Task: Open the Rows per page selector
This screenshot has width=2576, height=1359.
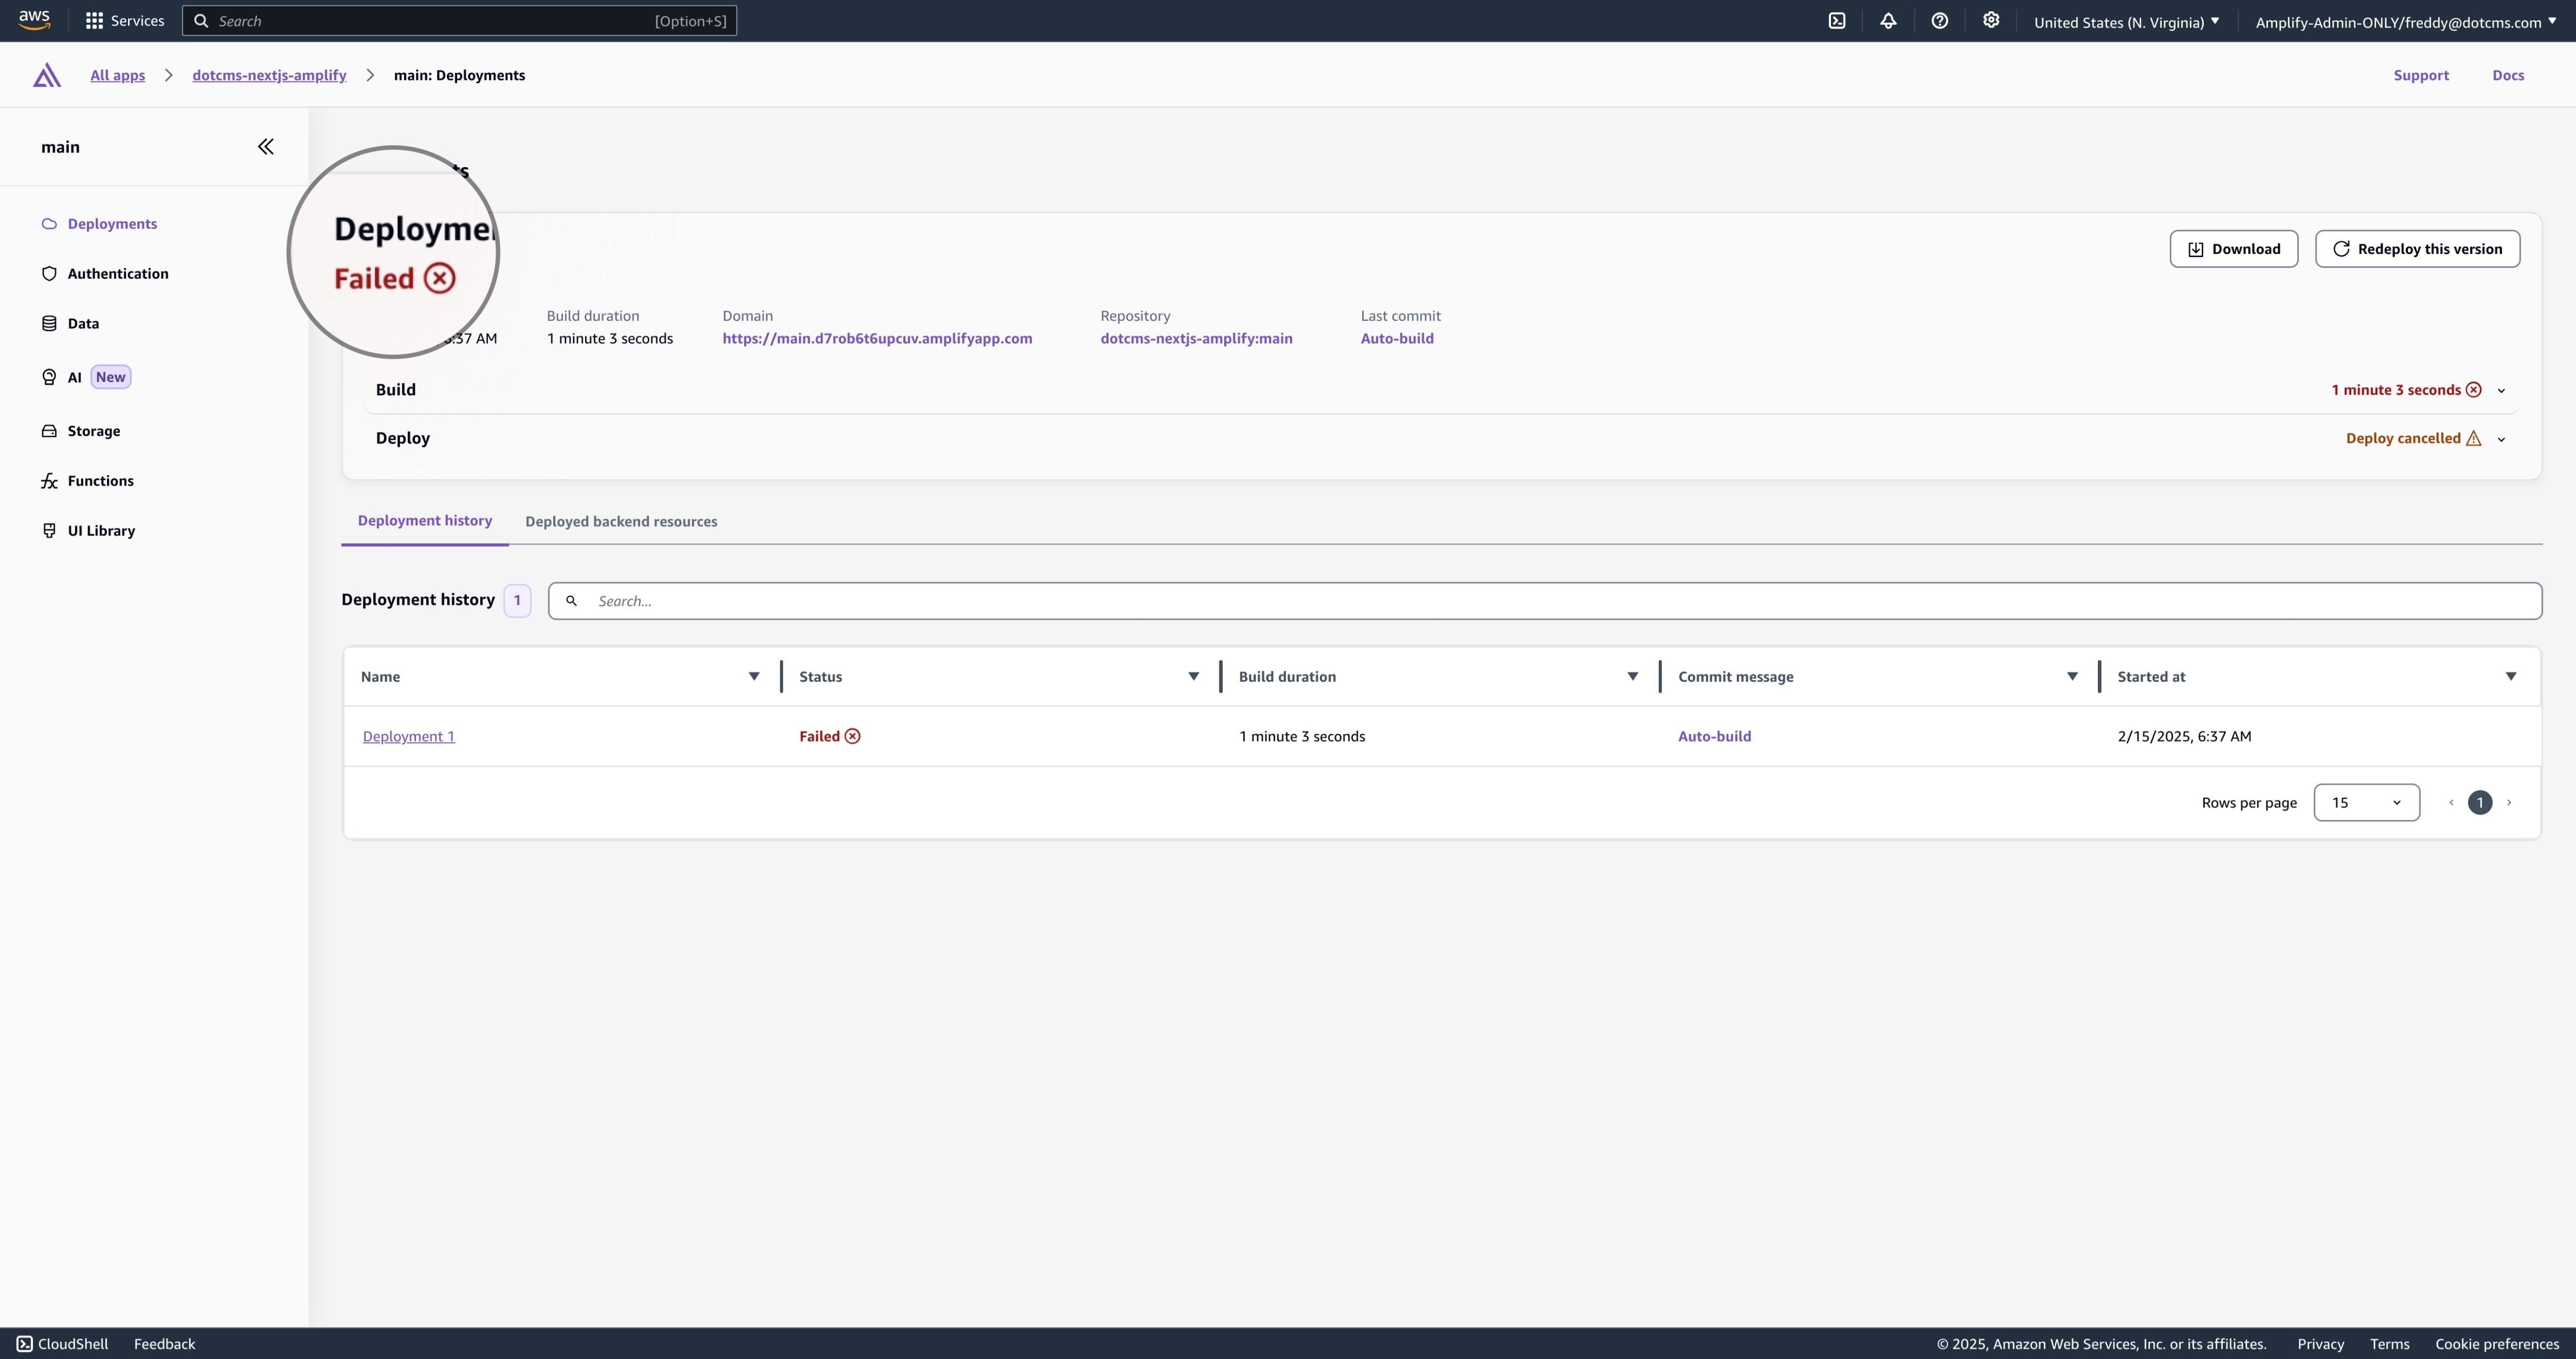Action: [2366, 802]
